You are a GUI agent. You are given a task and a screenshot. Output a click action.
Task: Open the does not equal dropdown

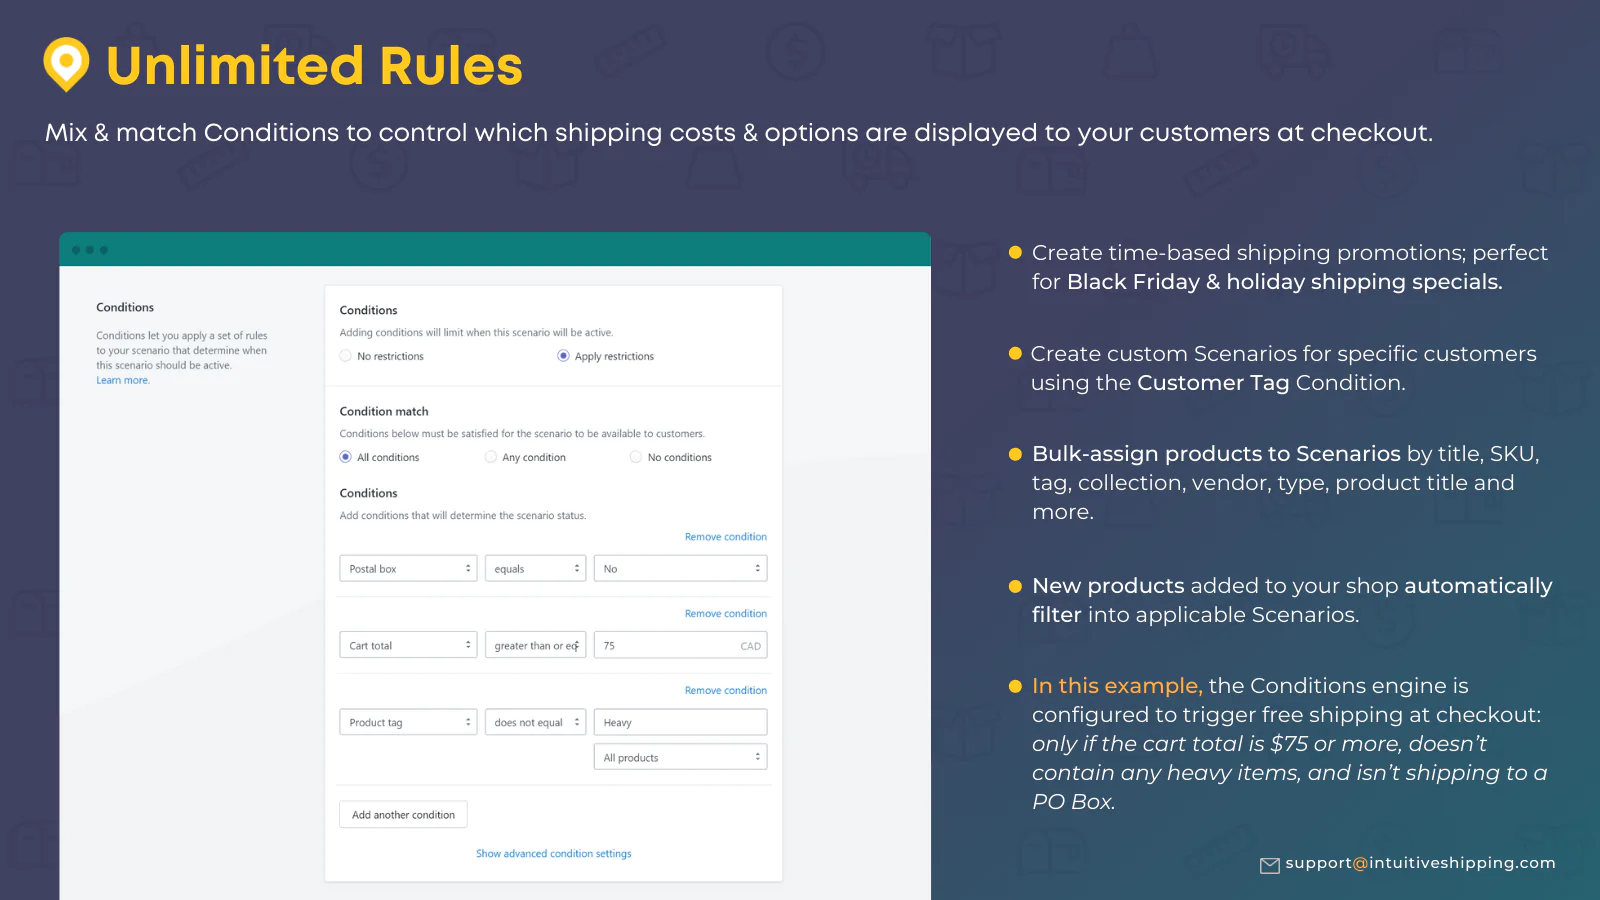[x=535, y=722]
